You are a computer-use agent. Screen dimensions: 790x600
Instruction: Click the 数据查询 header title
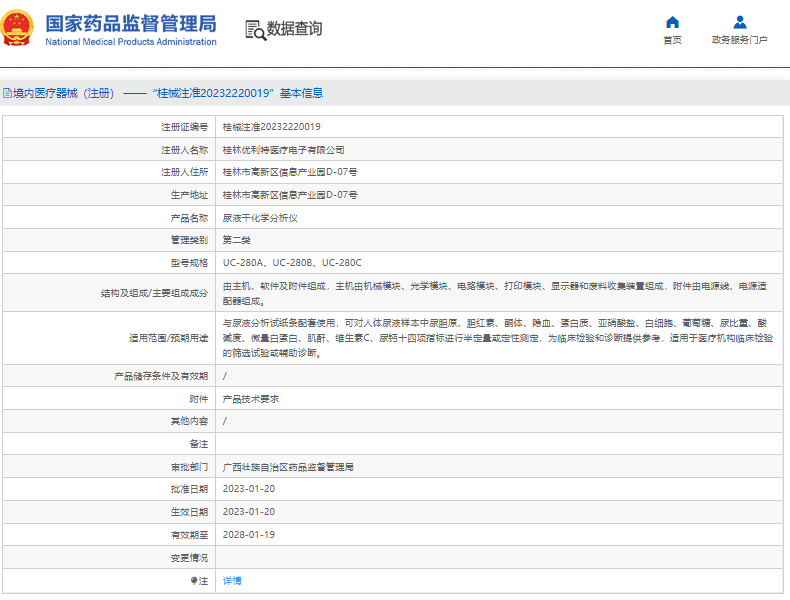(294, 30)
